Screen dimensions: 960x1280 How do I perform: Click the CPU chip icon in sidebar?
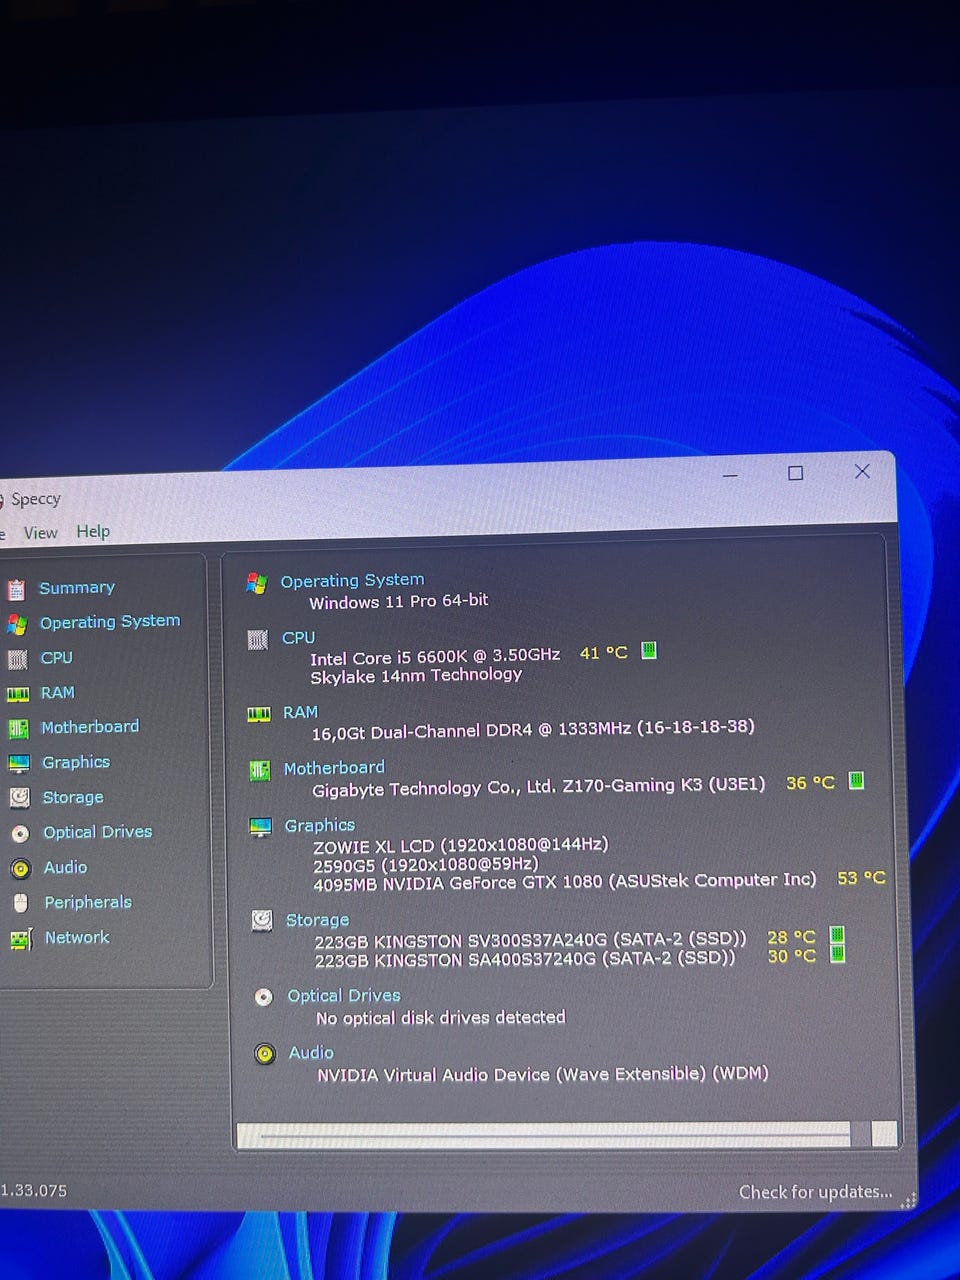coord(17,659)
